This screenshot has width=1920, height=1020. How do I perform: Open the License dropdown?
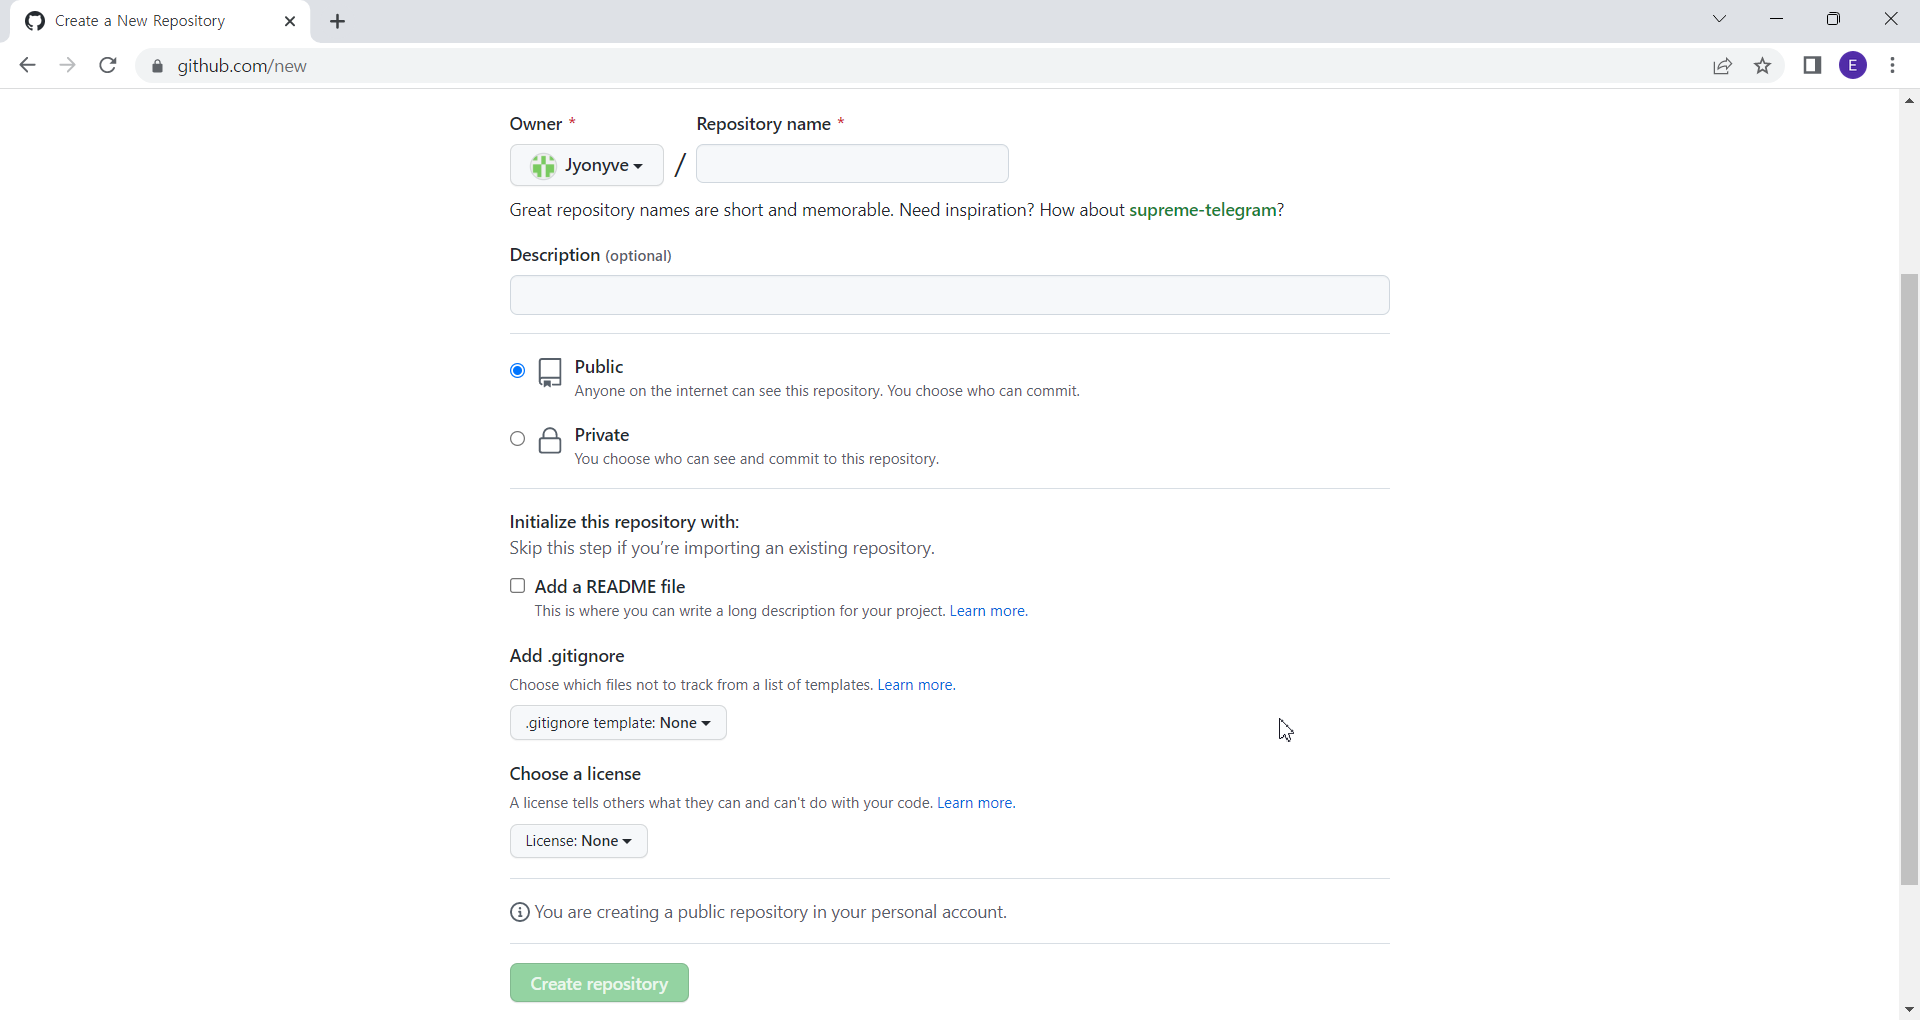pos(579,841)
